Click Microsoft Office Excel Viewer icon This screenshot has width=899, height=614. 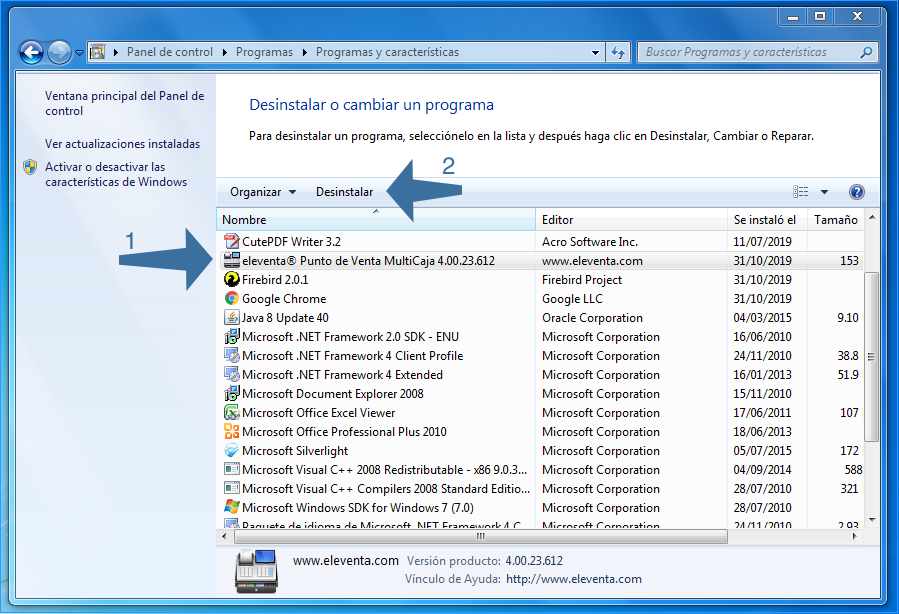pos(232,412)
